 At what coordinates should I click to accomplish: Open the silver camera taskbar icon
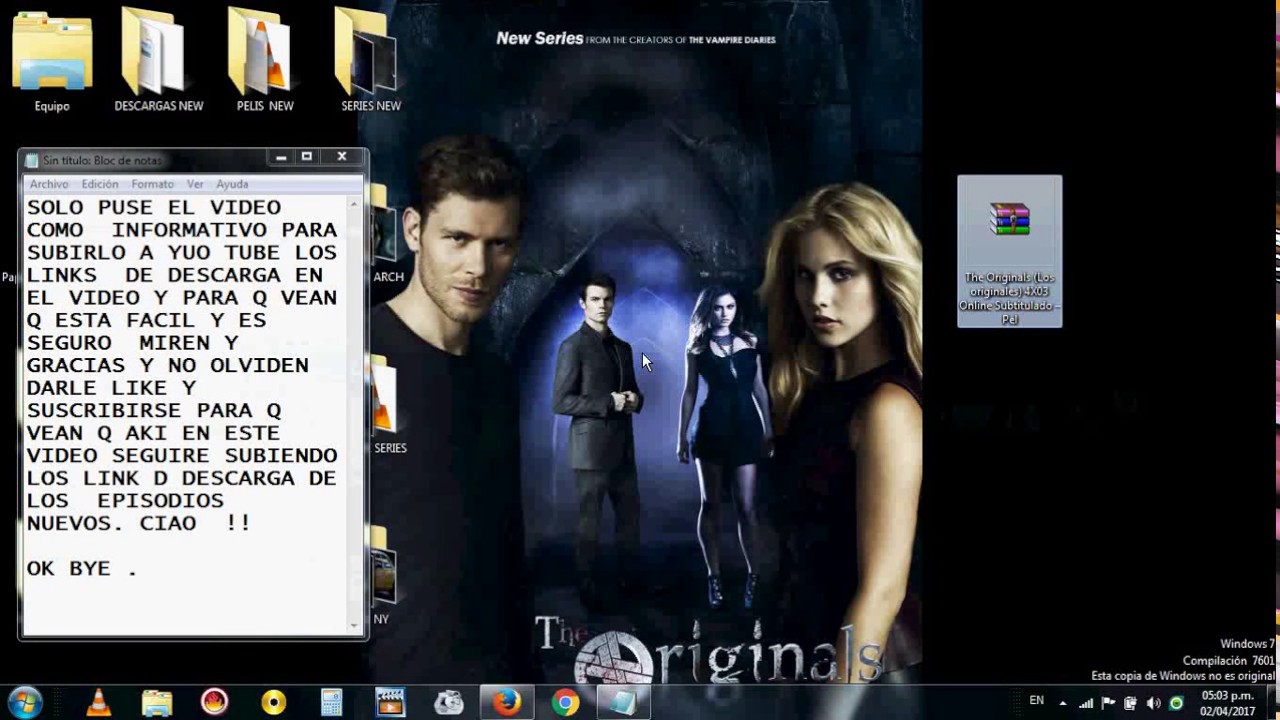pos(448,703)
